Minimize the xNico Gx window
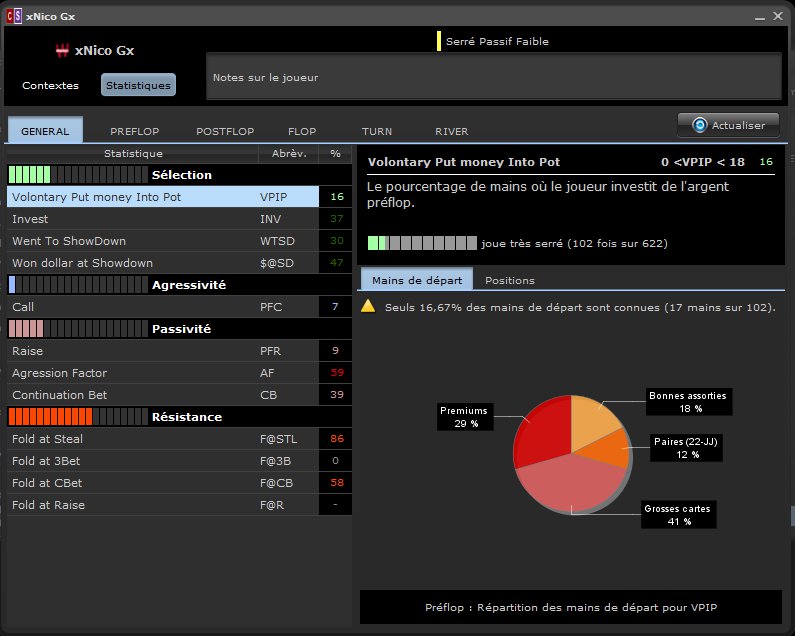The image size is (795, 636). point(760,17)
